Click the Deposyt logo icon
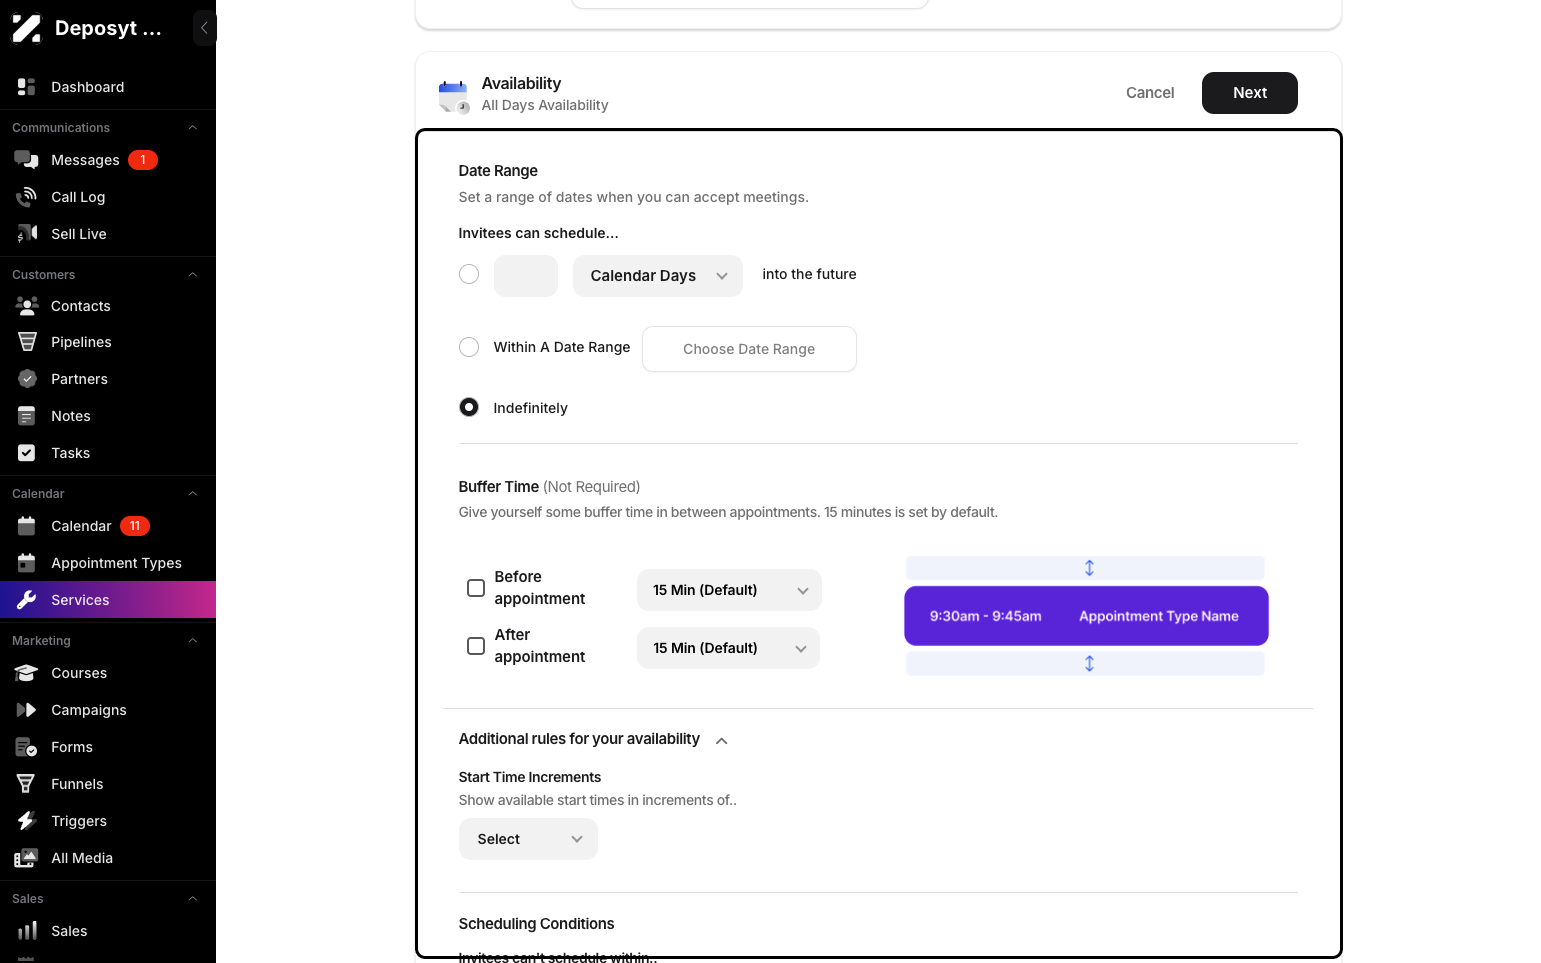1541x963 pixels. [27, 28]
